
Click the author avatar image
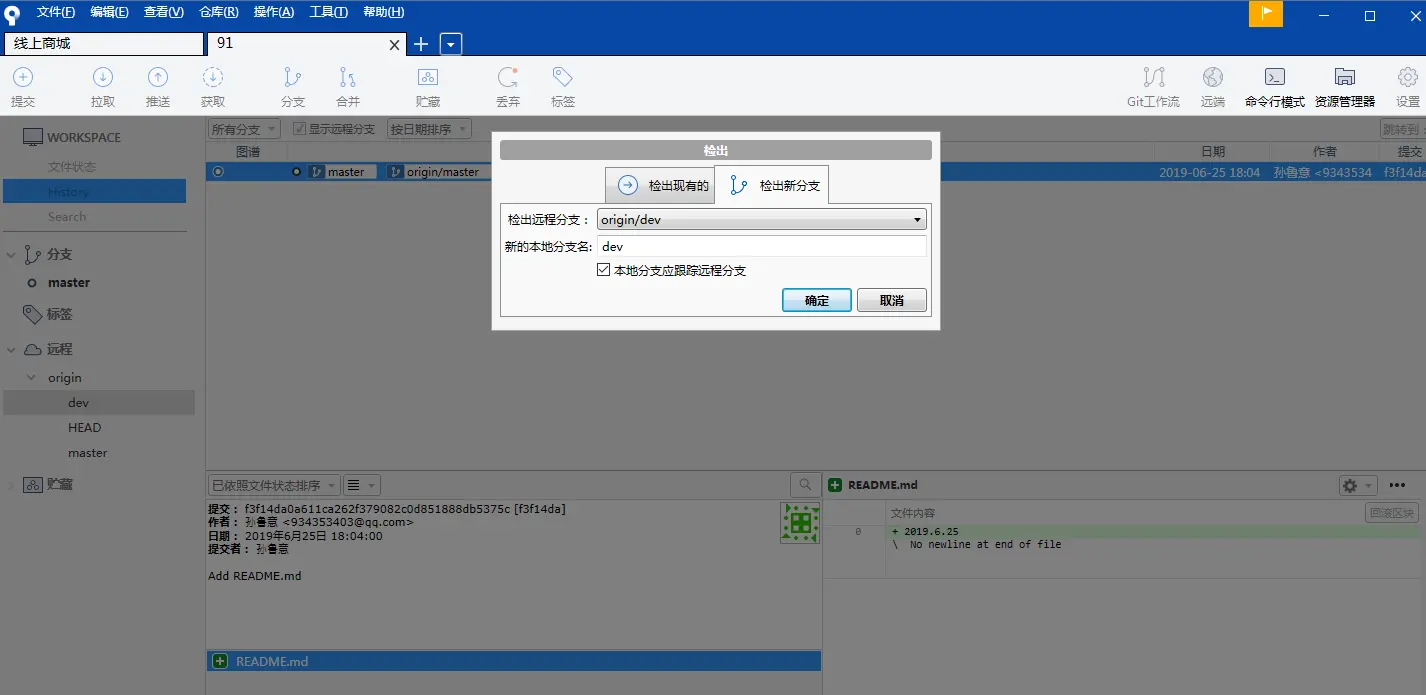[x=800, y=523]
